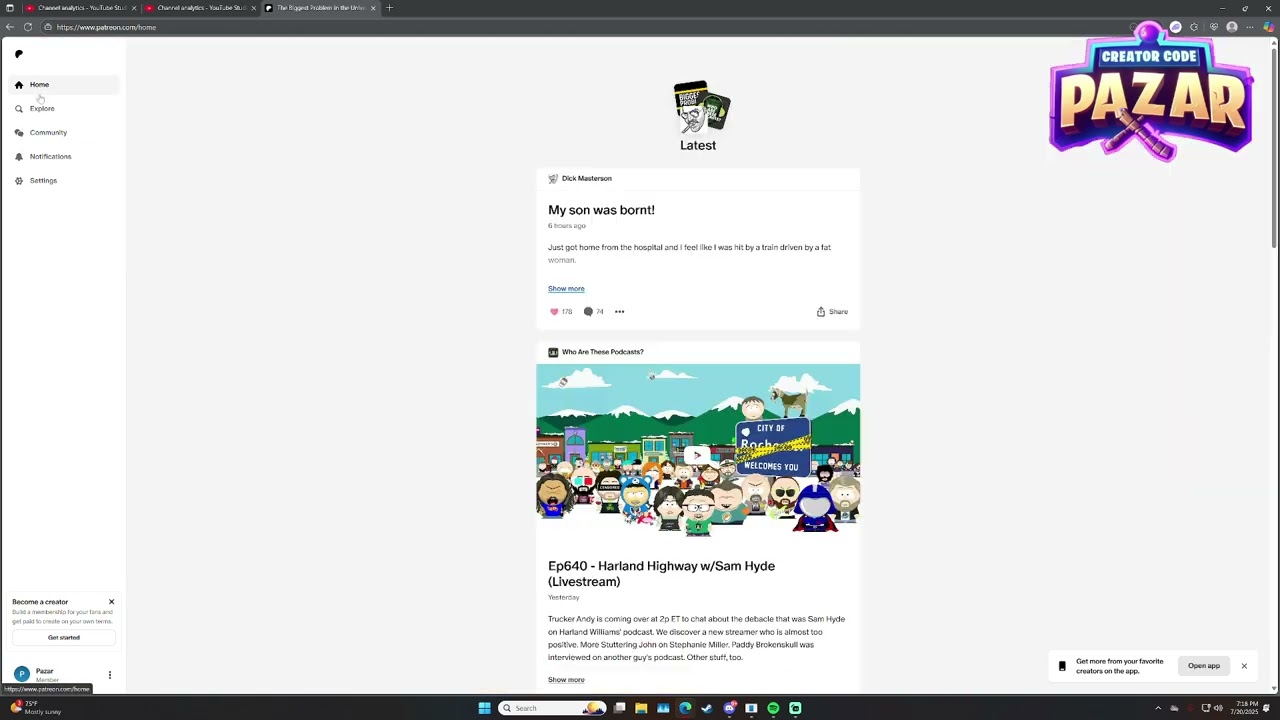Open File Explorer from the taskbar
The image size is (1280, 720).
641,708
